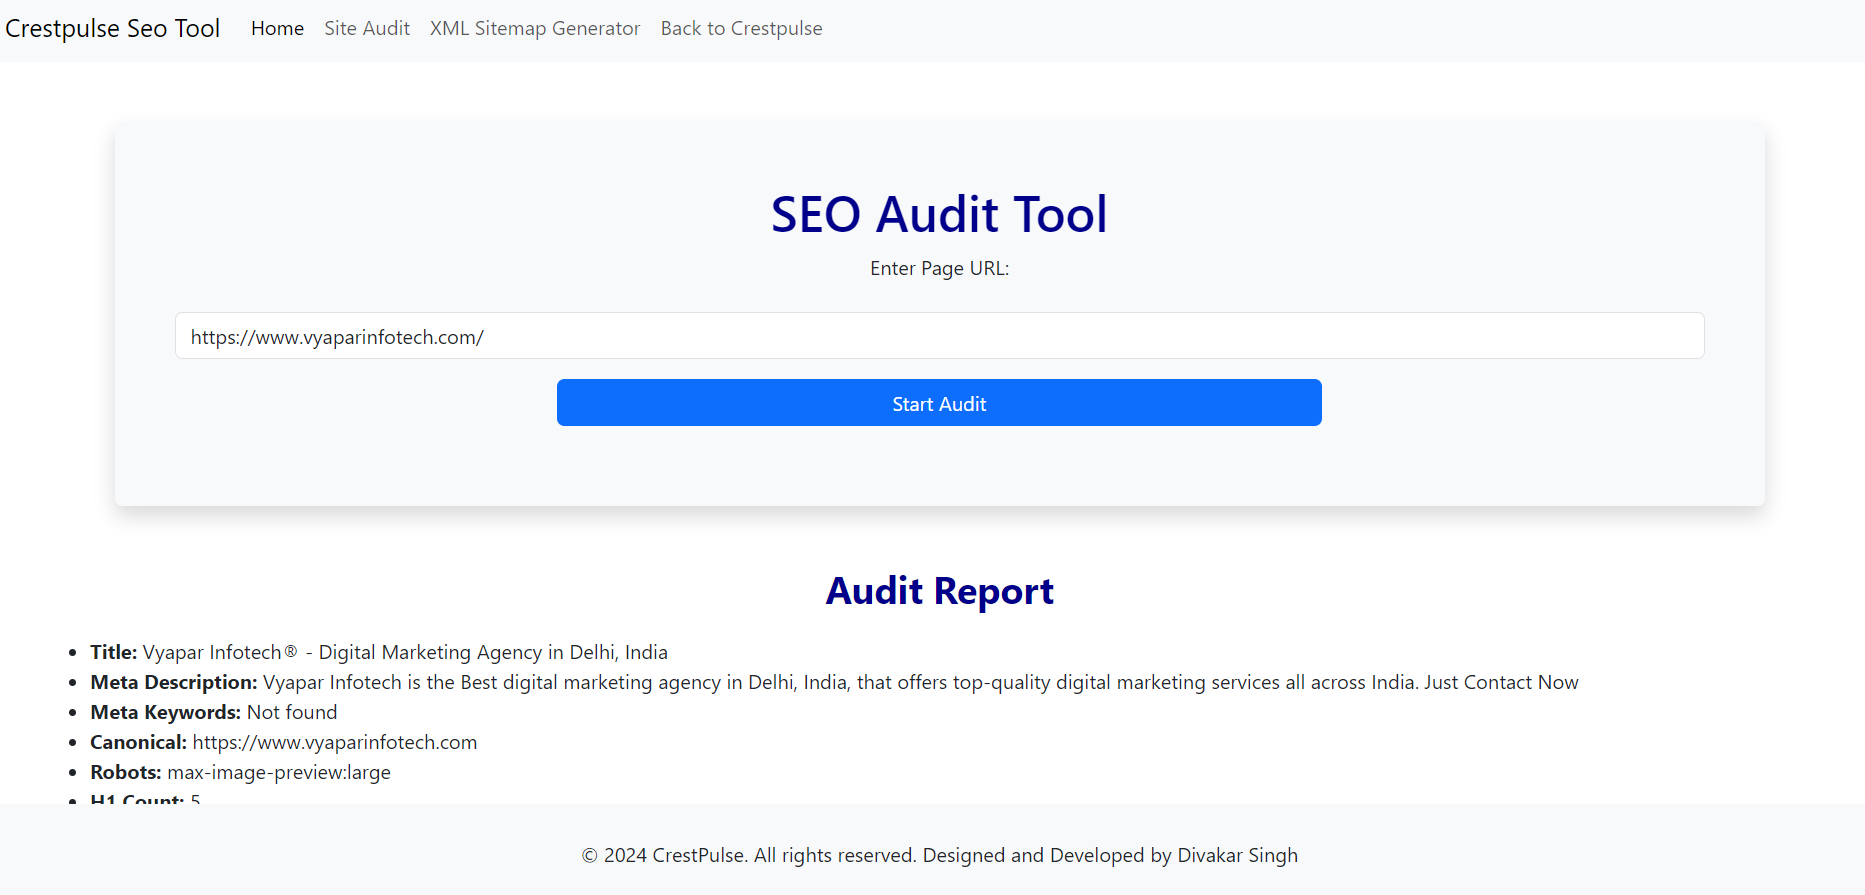Image resolution: width=1865 pixels, height=895 pixels.
Task: Click the footer copyright text
Action: coord(939,855)
